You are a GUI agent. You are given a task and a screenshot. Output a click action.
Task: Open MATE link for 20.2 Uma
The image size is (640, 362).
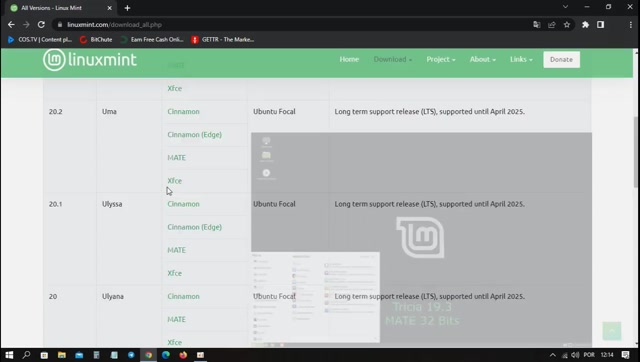(176, 158)
